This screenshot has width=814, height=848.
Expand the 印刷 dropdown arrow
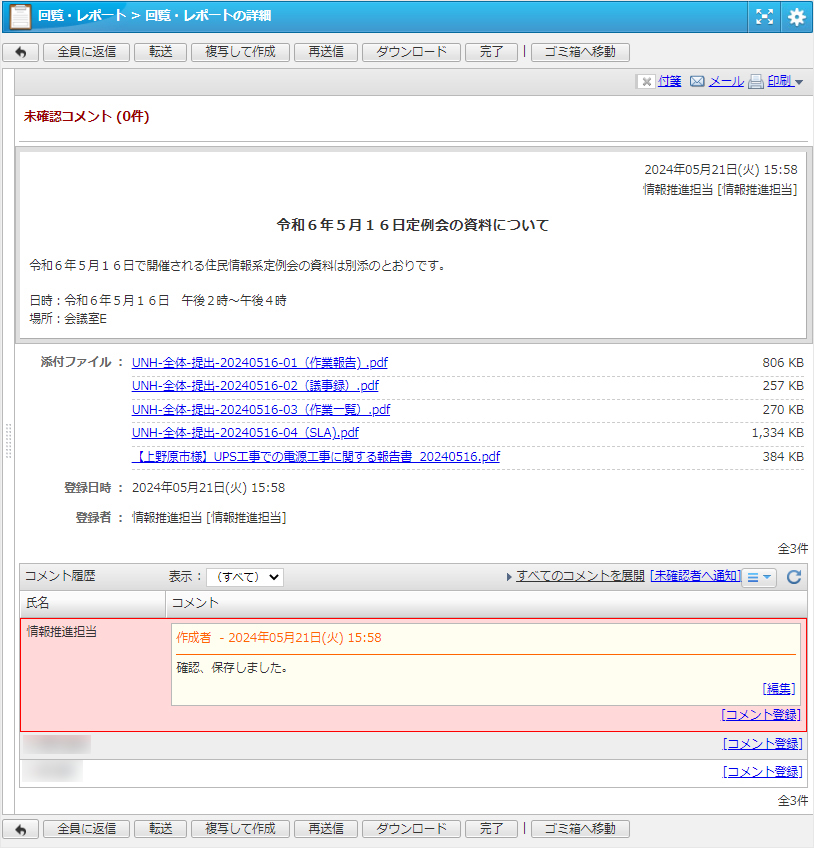[799, 82]
